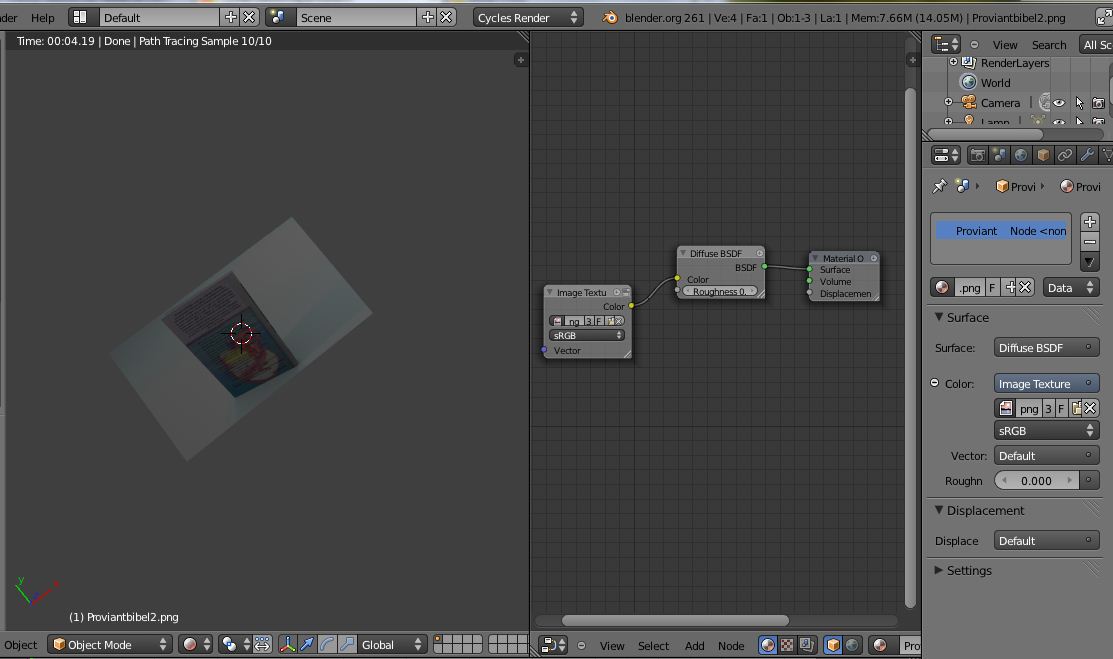This screenshot has height=659, width=1113.
Task: Select the rotate manipulator arc icon
Action: click(x=327, y=644)
